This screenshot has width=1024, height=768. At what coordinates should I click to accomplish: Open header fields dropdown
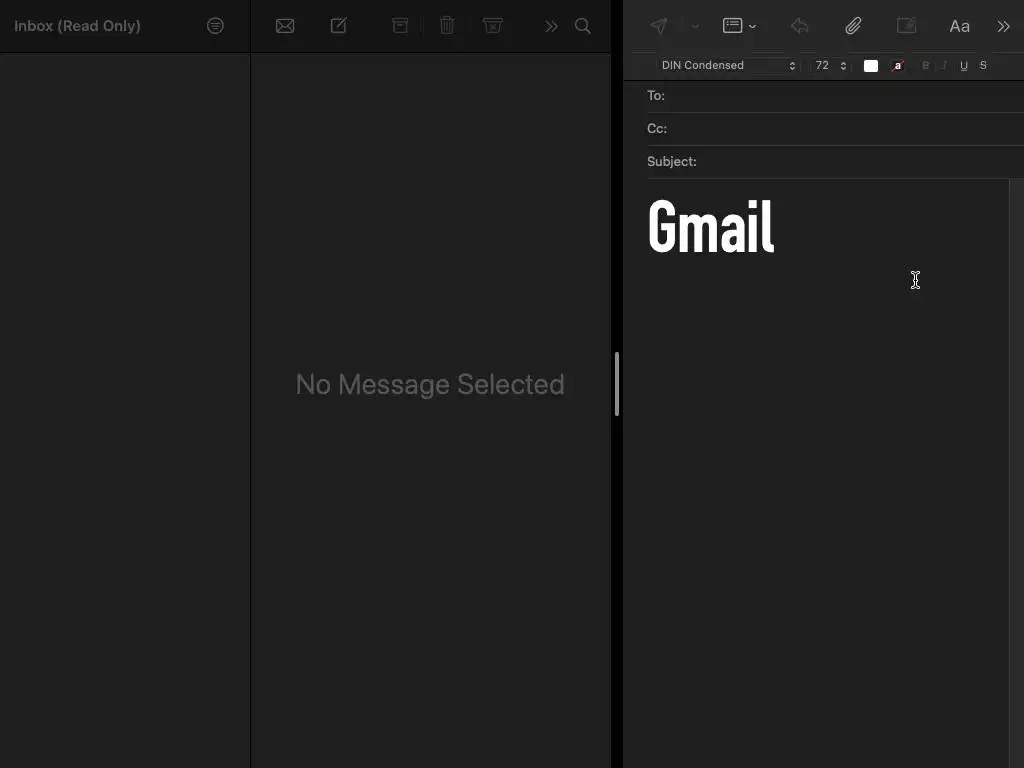[x=739, y=26]
